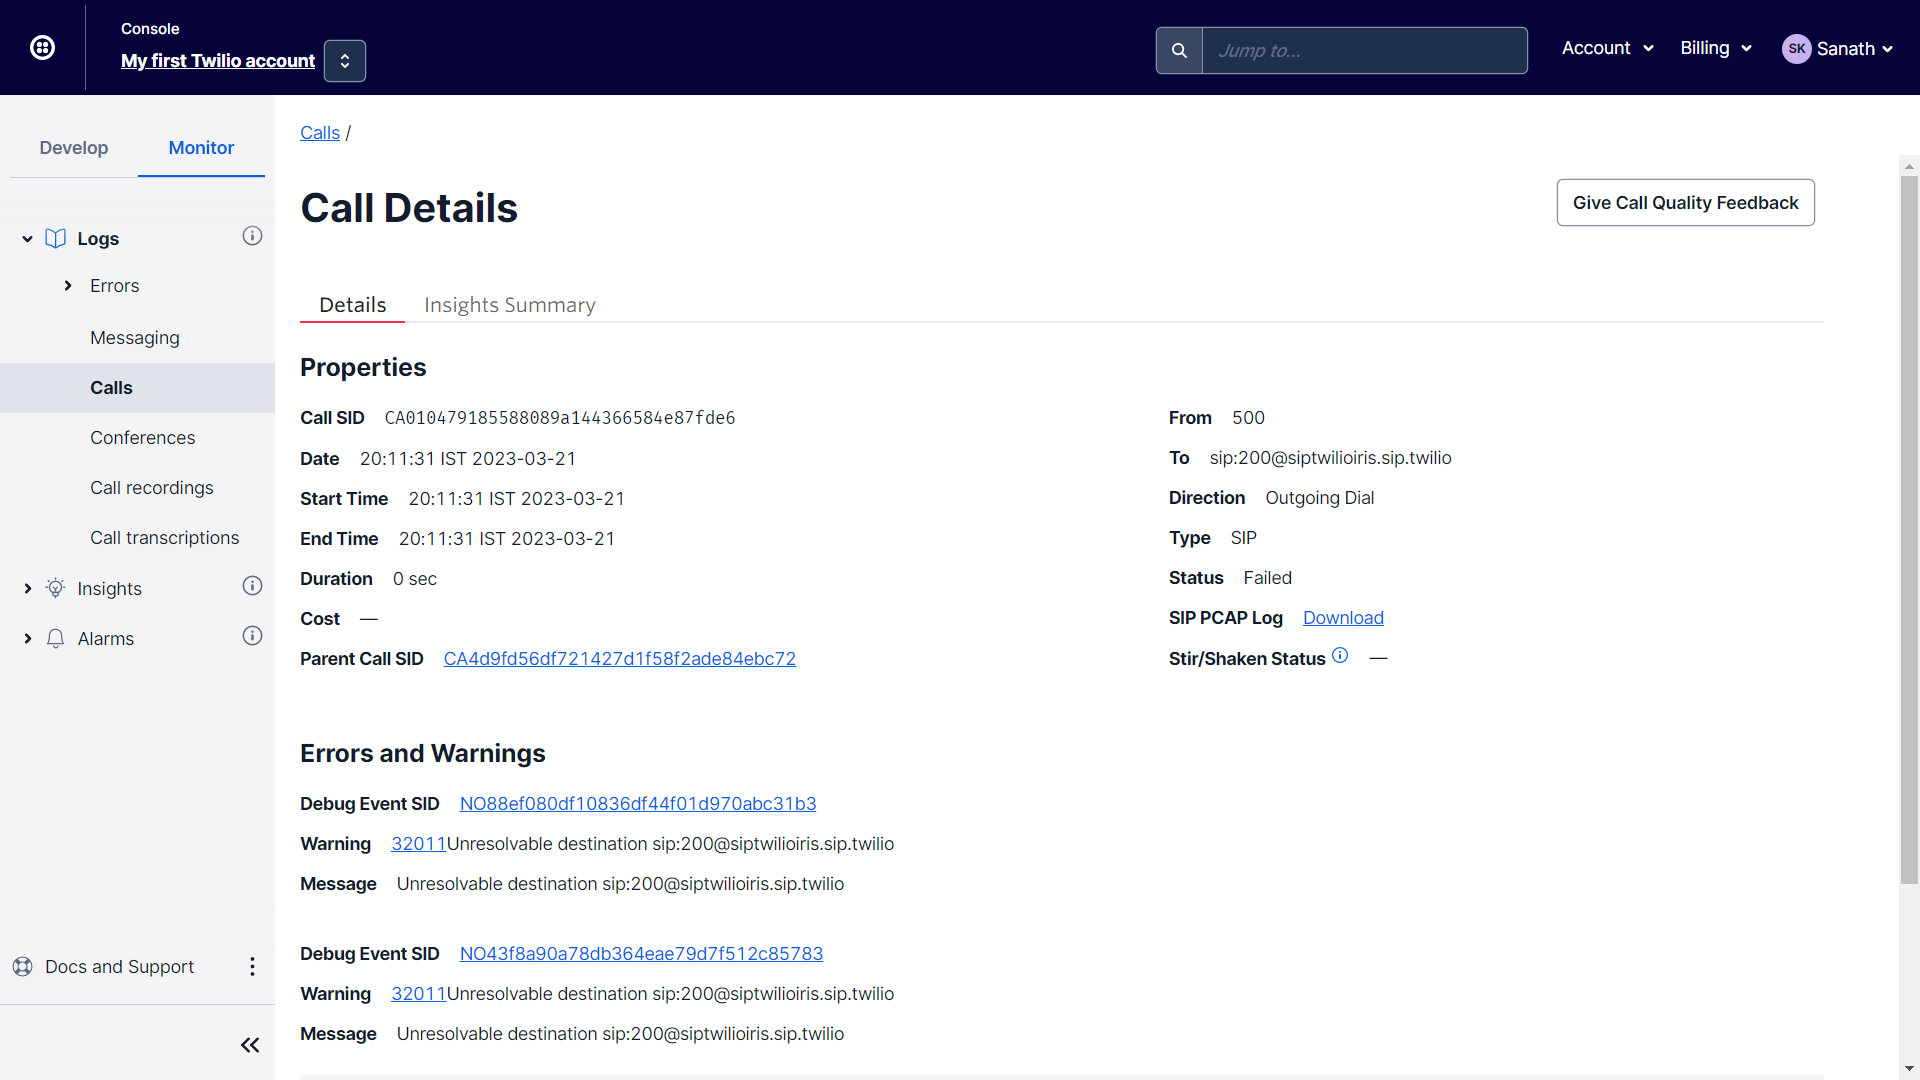Open the Billing menu
The height and width of the screenshot is (1080, 1920).
point(1716,48)
